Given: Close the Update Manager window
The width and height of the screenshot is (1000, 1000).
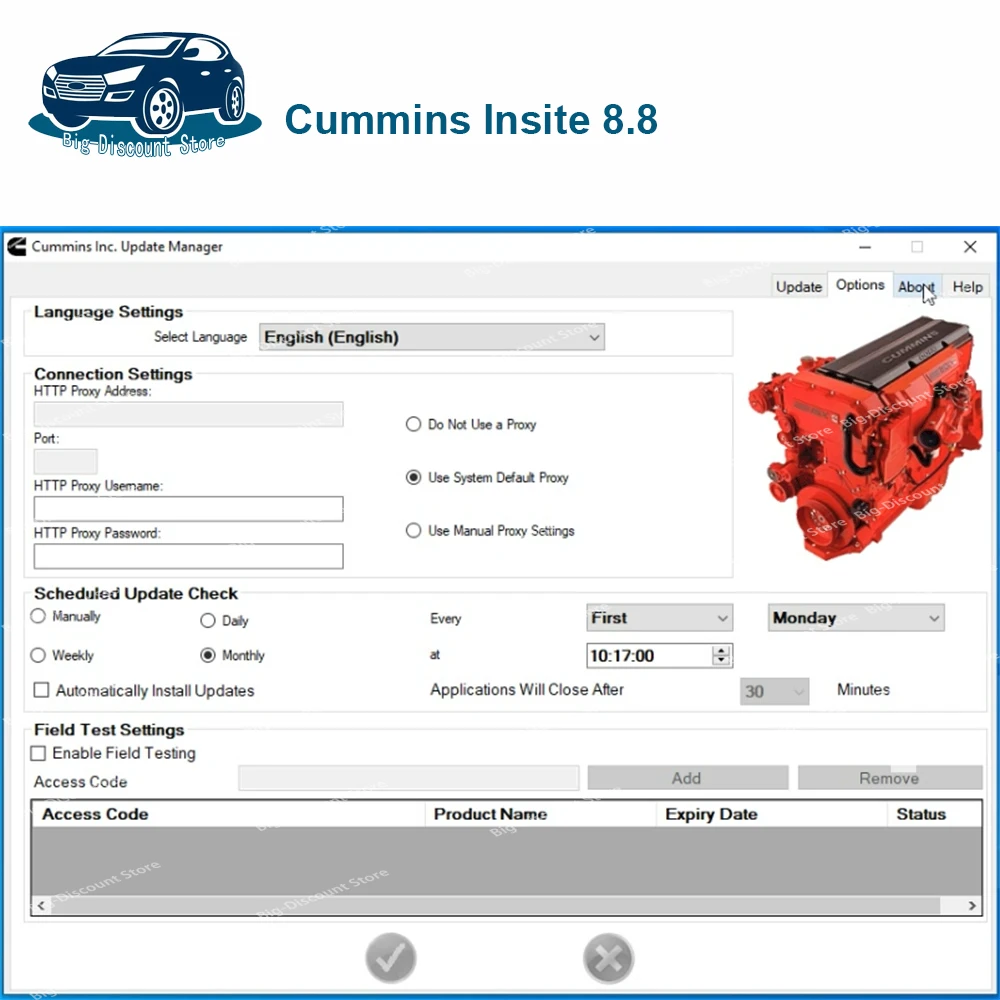Looking at the screenshot, I should [x=970, y=247].
